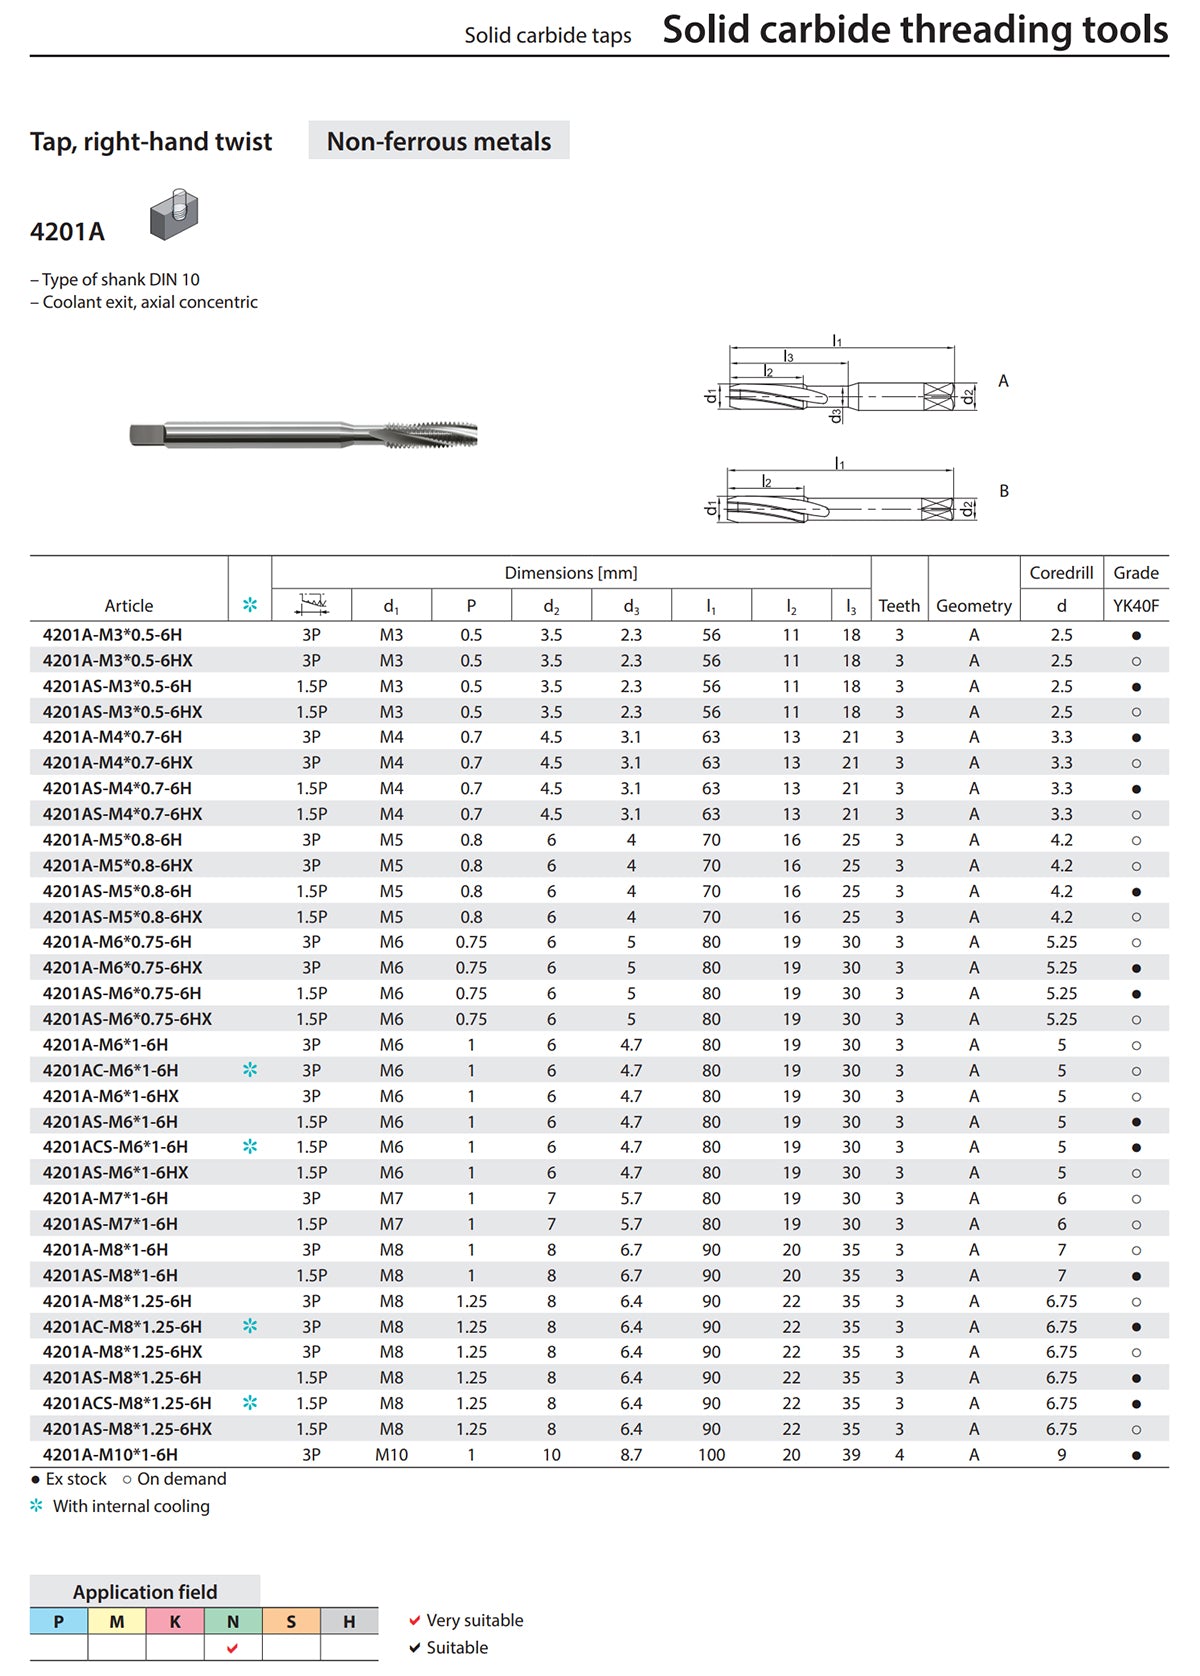Click the coredrill value 9 in the last row
Viewport: 1200px width, 1676px height.
[x=1061, y=1455]
